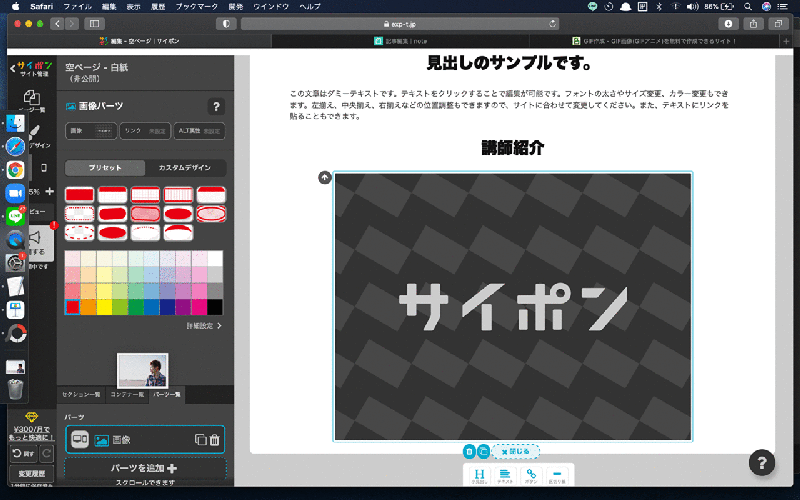
Task: Click the move-up arrow beside the image
Action: [325, 178]
